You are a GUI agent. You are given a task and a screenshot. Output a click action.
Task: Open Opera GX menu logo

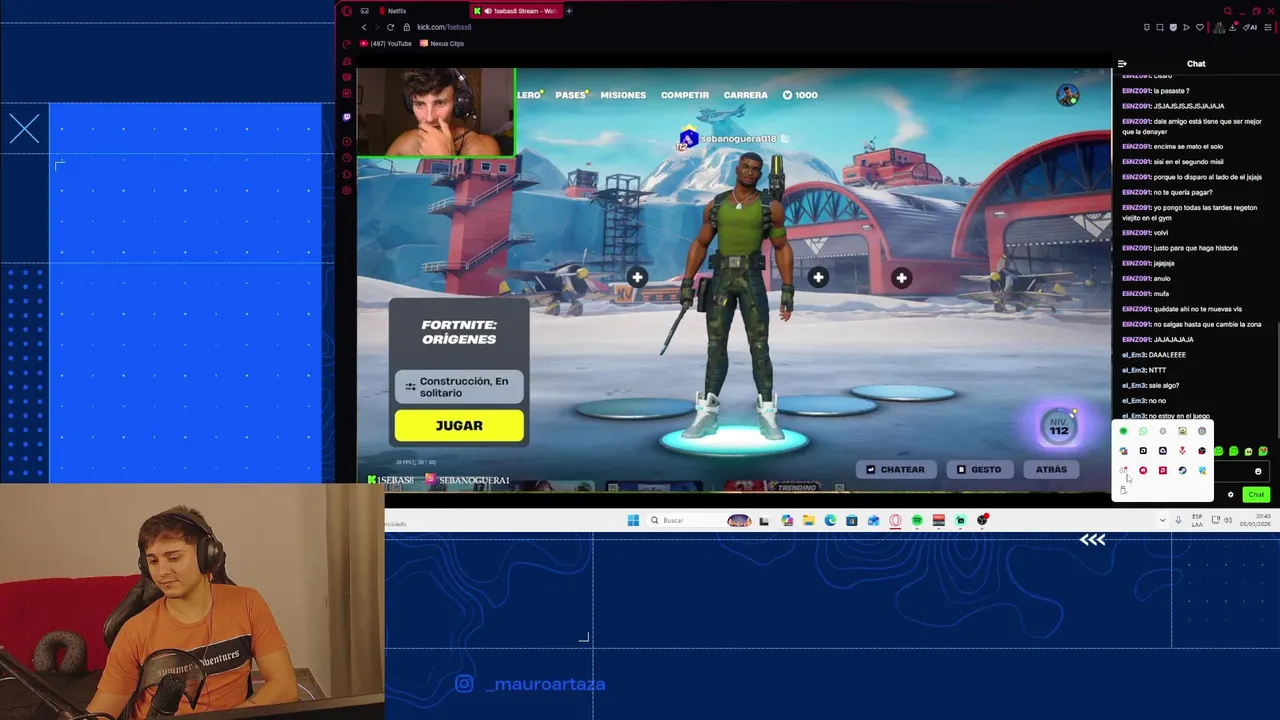click(x=347, y=11)
